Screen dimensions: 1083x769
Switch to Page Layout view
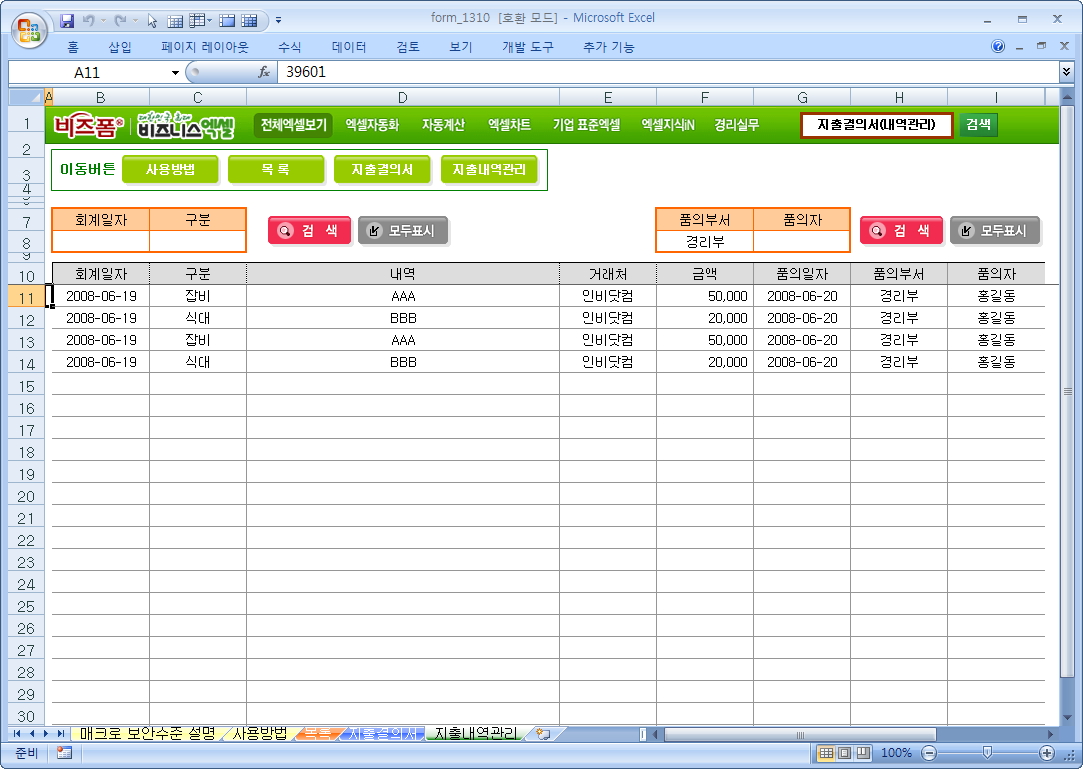[843, 753]
